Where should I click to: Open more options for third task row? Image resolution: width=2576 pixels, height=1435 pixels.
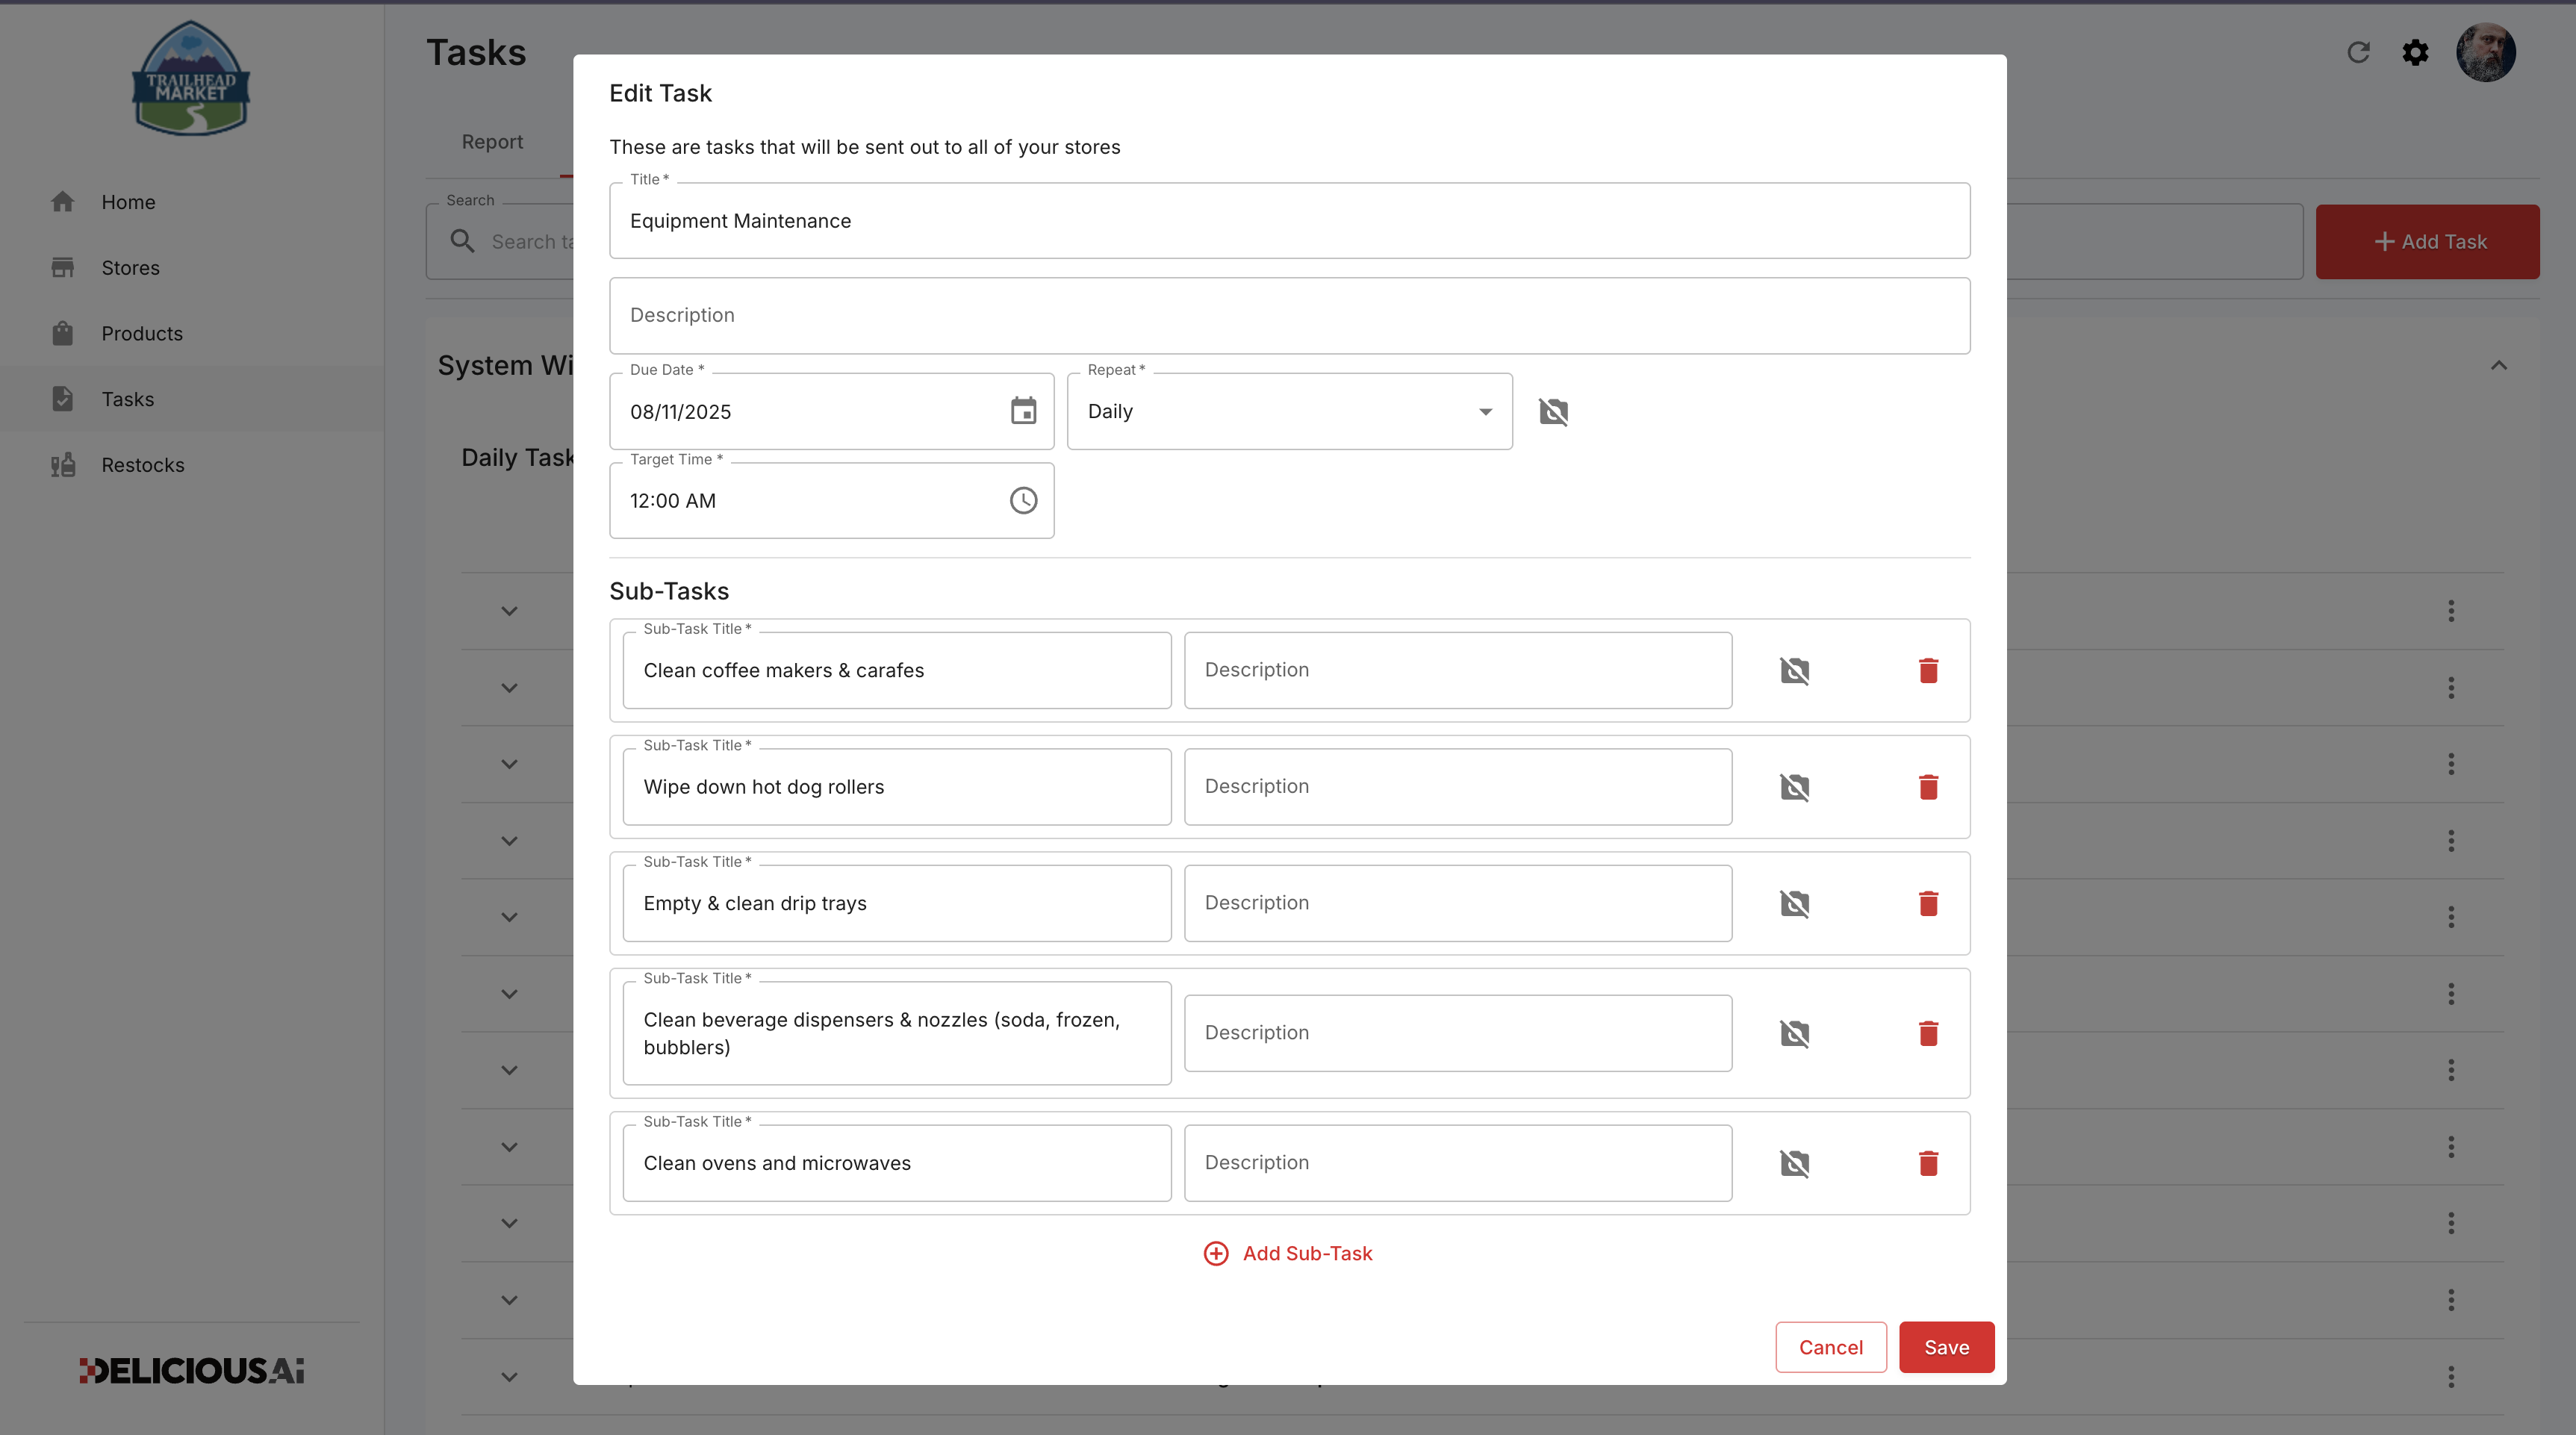[2451, 764]
